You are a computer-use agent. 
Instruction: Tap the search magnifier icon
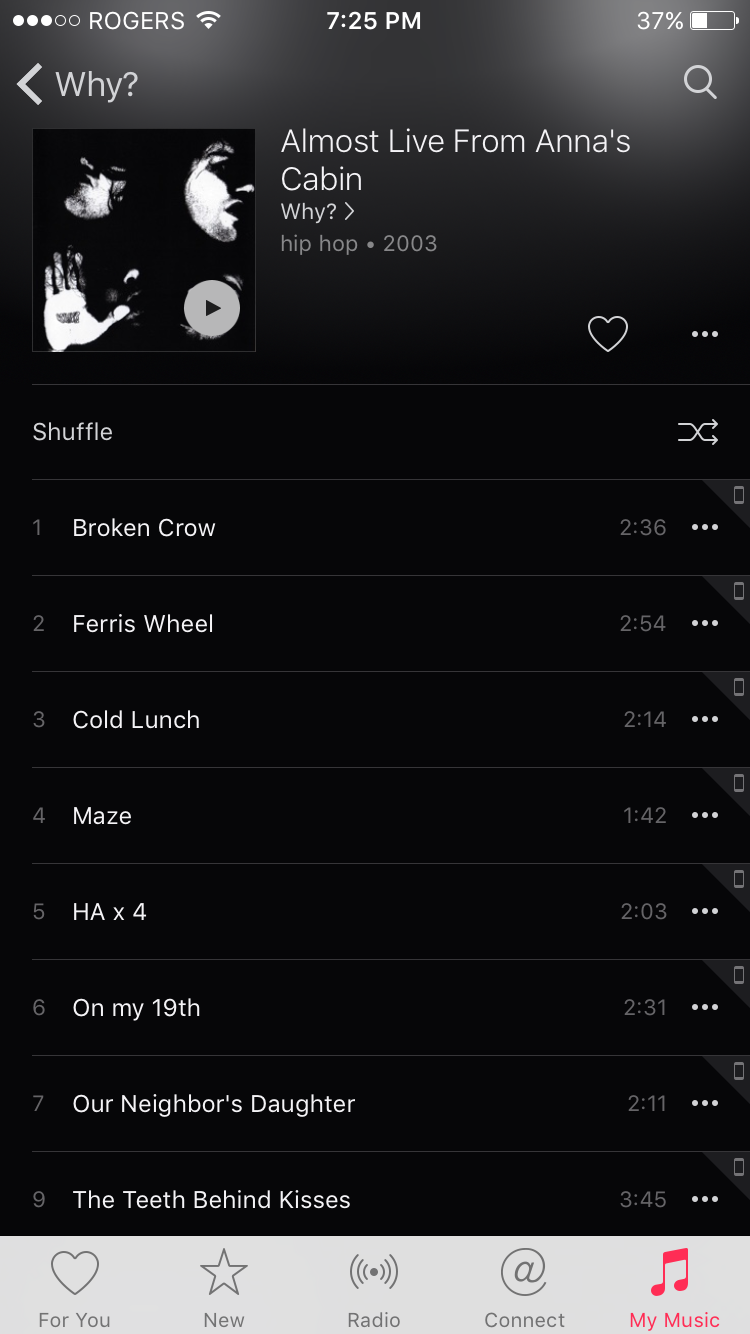[700, 83]
